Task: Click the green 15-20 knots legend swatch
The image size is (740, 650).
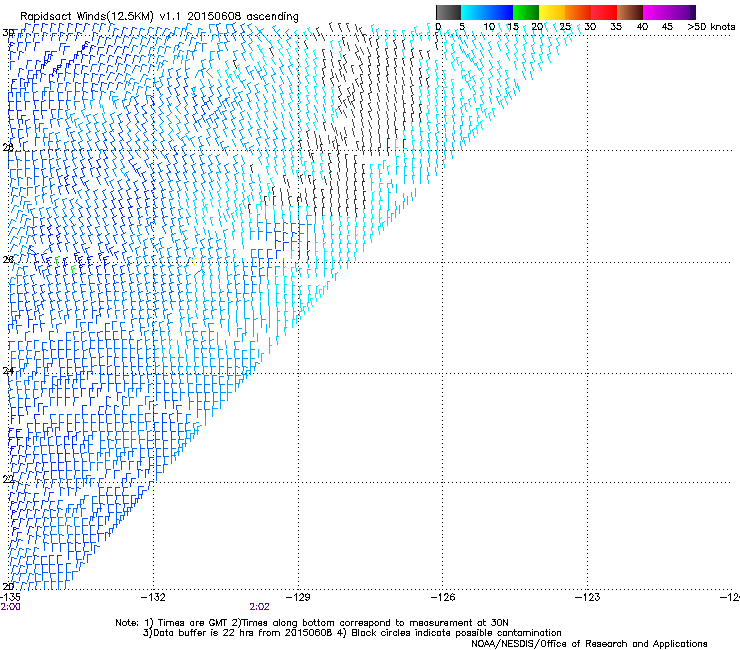Action: pos(526,12)
